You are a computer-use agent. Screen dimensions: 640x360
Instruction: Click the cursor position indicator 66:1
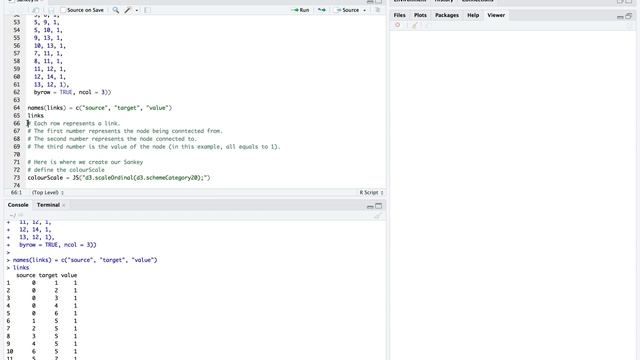pos(16,192)
